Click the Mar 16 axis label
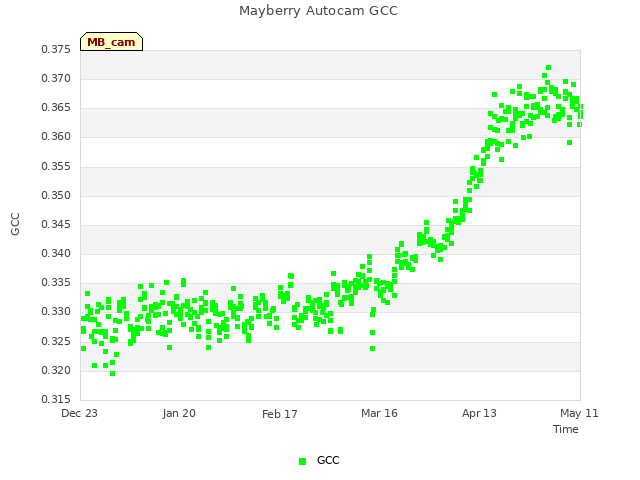Viewport: 640px width, 480px height. (x=379, y=413)
